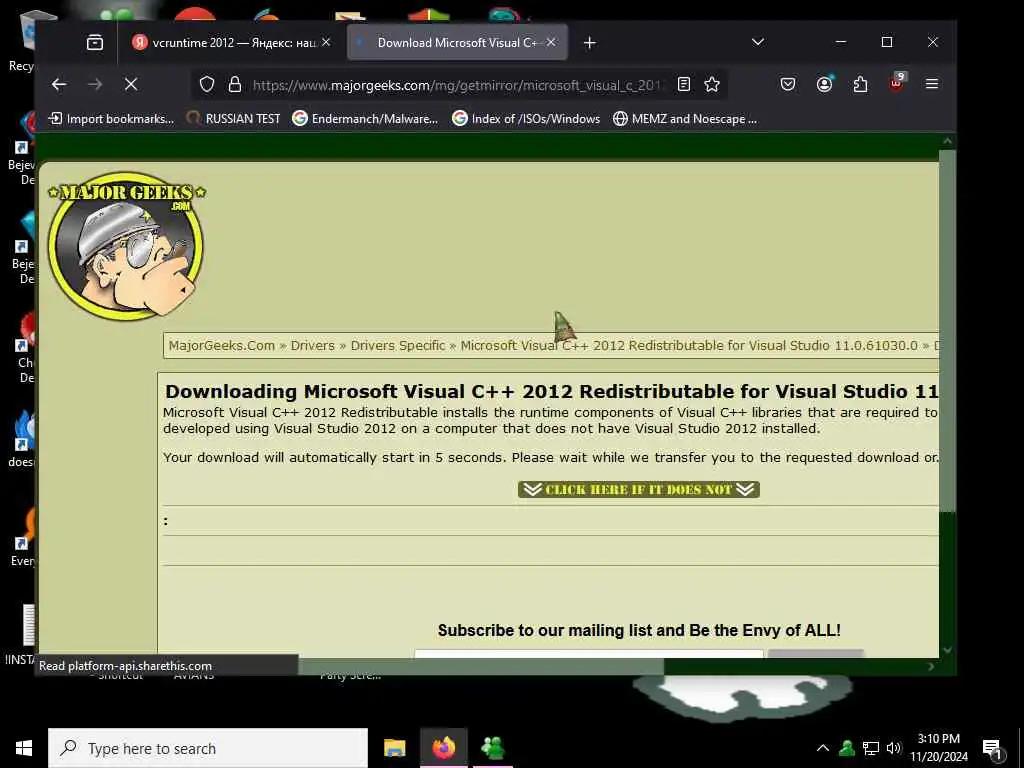
Task: Open Import bookmarks bookmark
Action: tap(112, 119)
